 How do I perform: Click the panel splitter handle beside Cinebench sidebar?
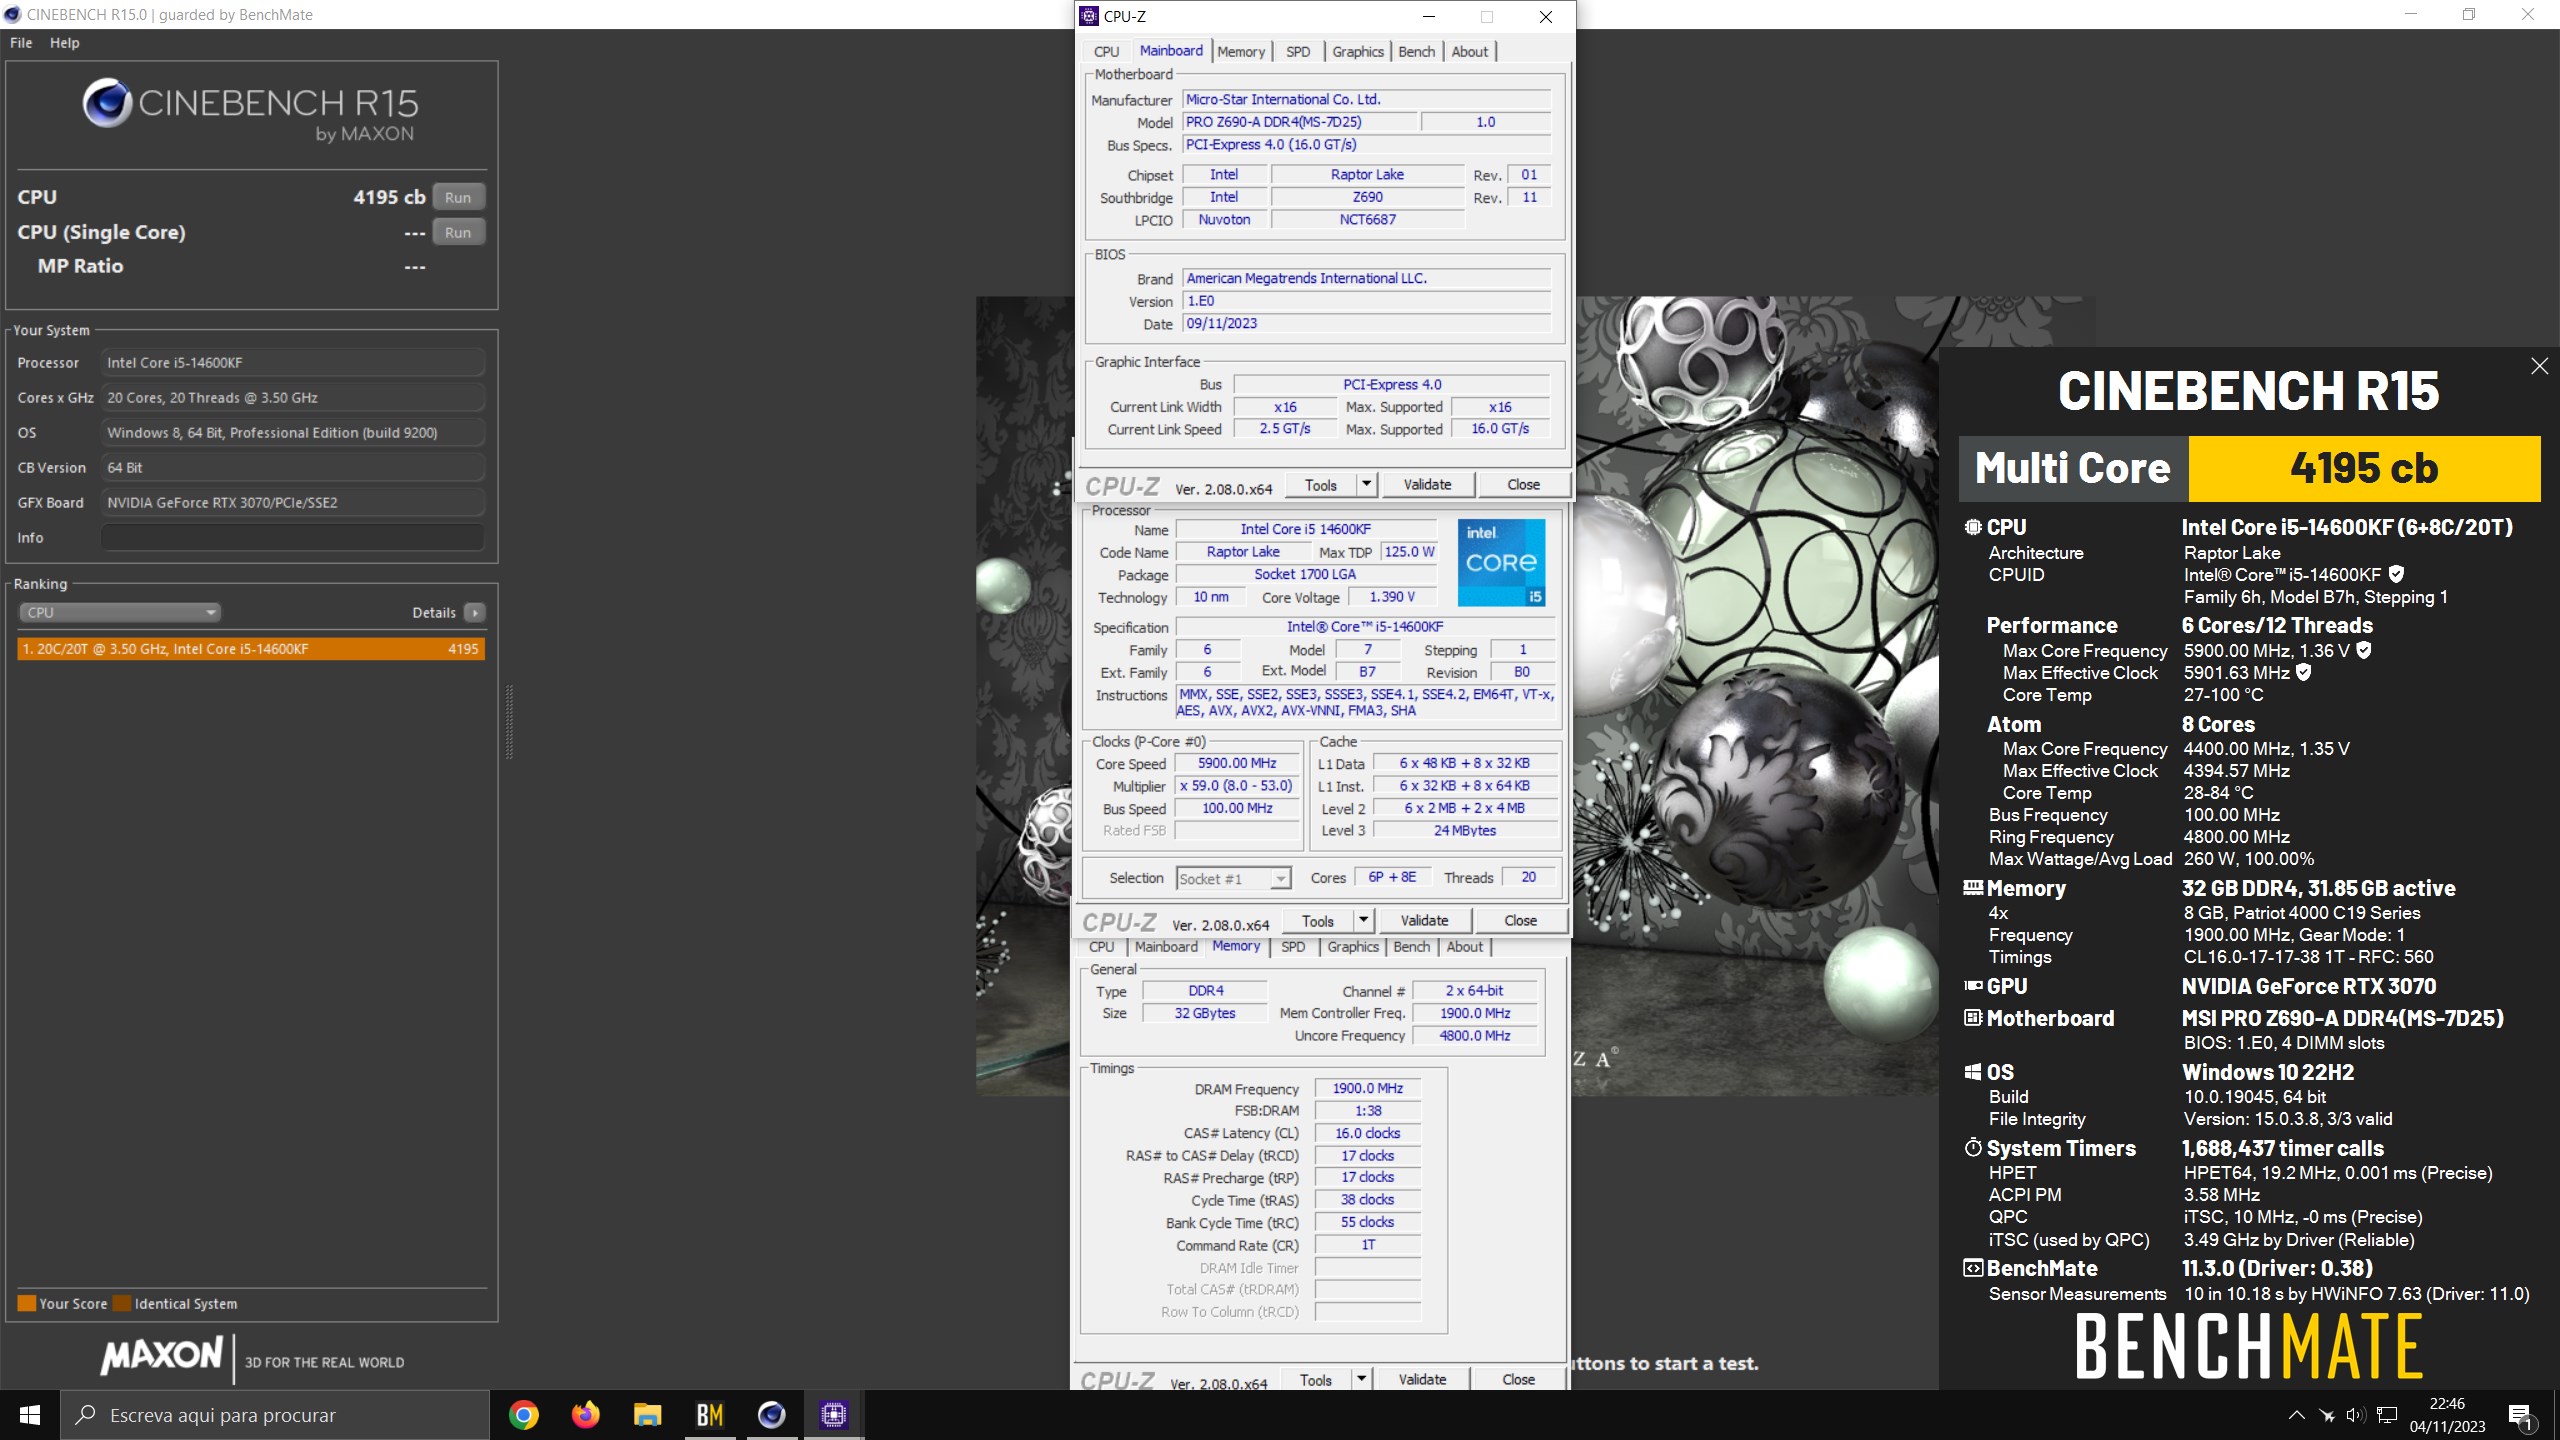point(509,722)
